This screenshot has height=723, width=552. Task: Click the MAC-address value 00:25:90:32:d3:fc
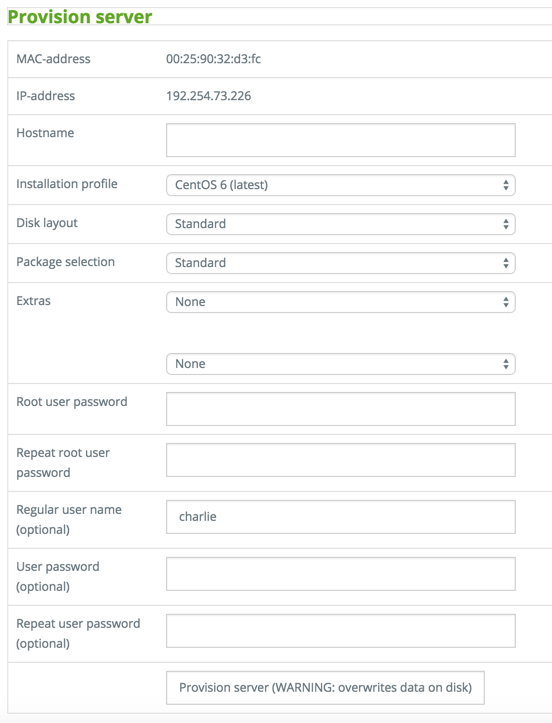click(214, 59)
